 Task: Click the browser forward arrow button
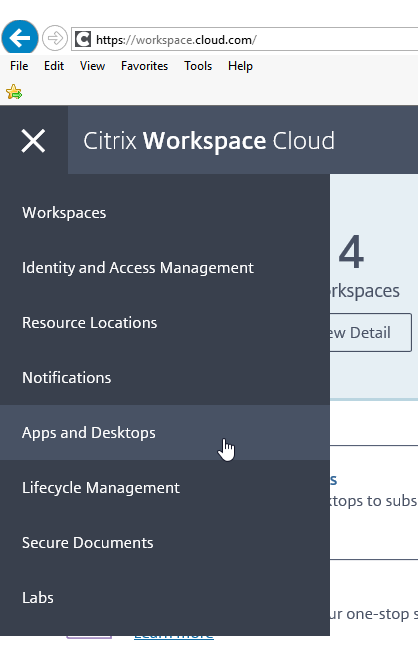click(55, 39)
